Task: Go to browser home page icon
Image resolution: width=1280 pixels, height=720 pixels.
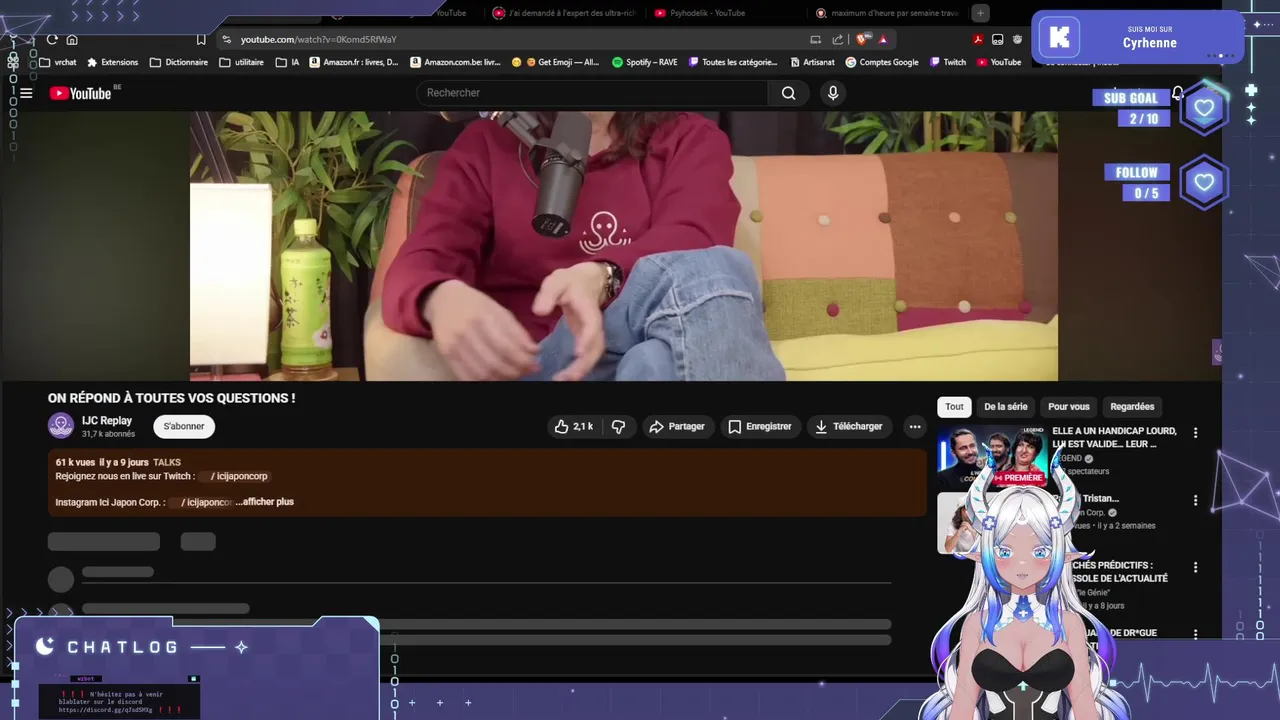Action: 72,39
